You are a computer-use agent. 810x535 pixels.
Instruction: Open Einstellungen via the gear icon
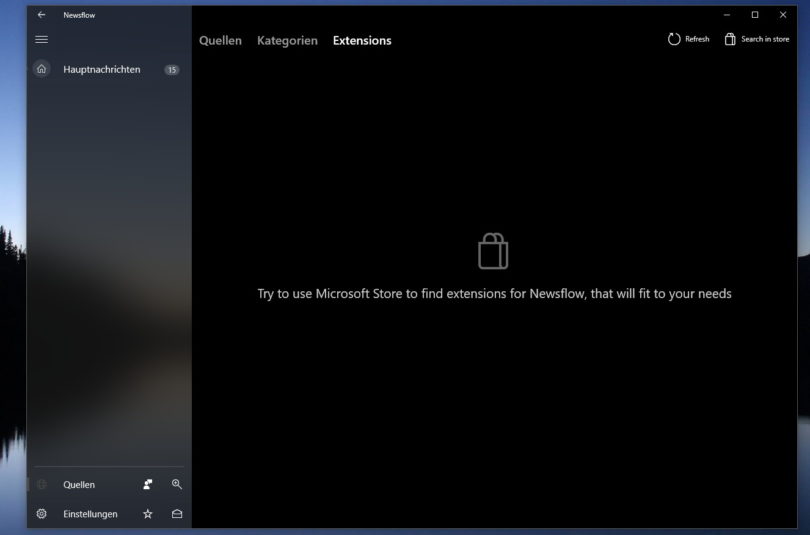(41, 514)
